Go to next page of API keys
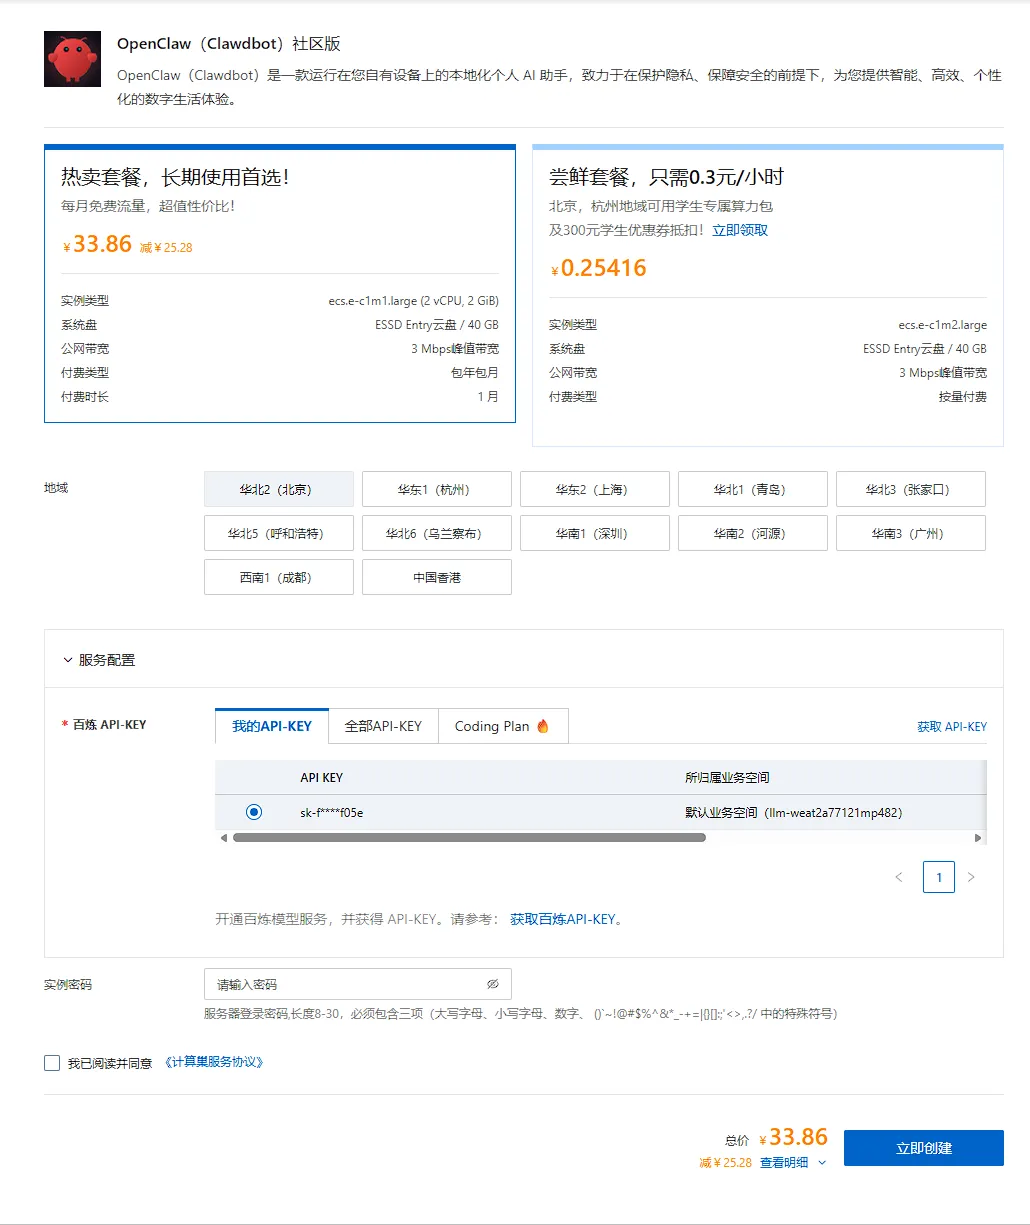1030x1225 pixels. [971, 877]
